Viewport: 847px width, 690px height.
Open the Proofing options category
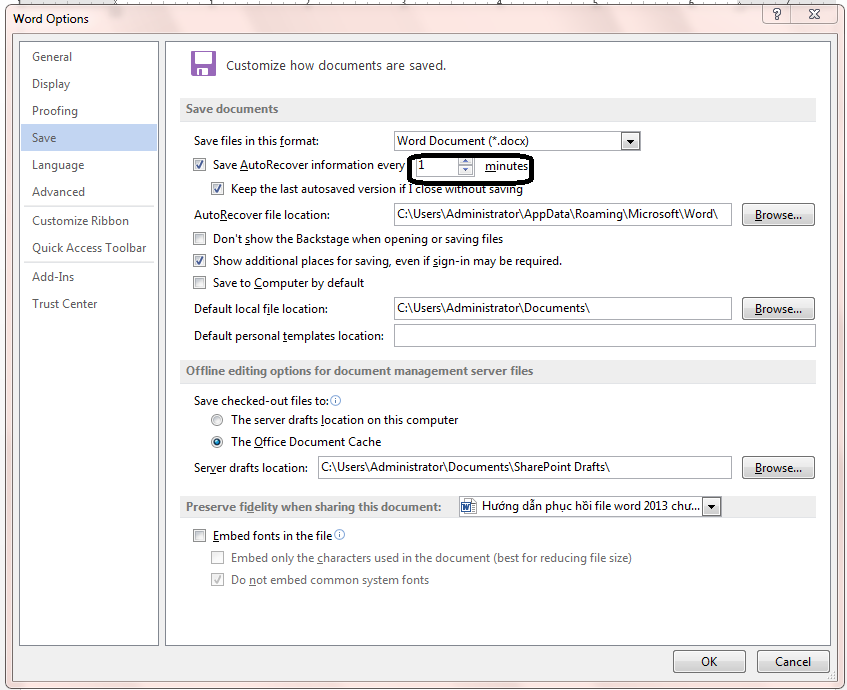55,111
